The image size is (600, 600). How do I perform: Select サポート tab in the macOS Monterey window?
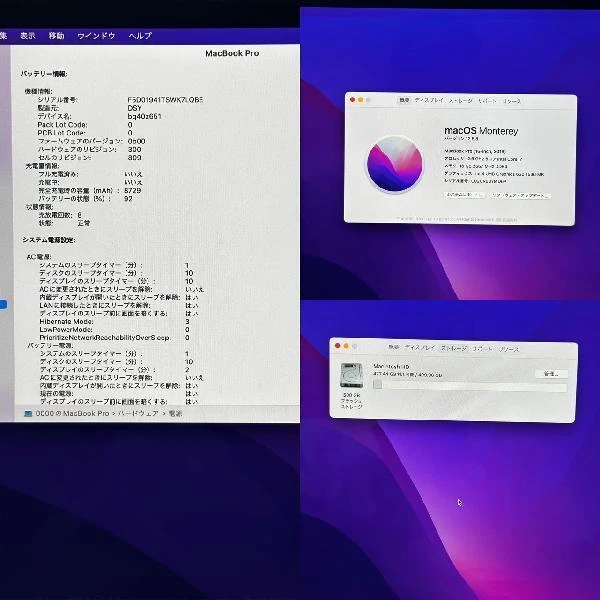[x=487, y=101]
